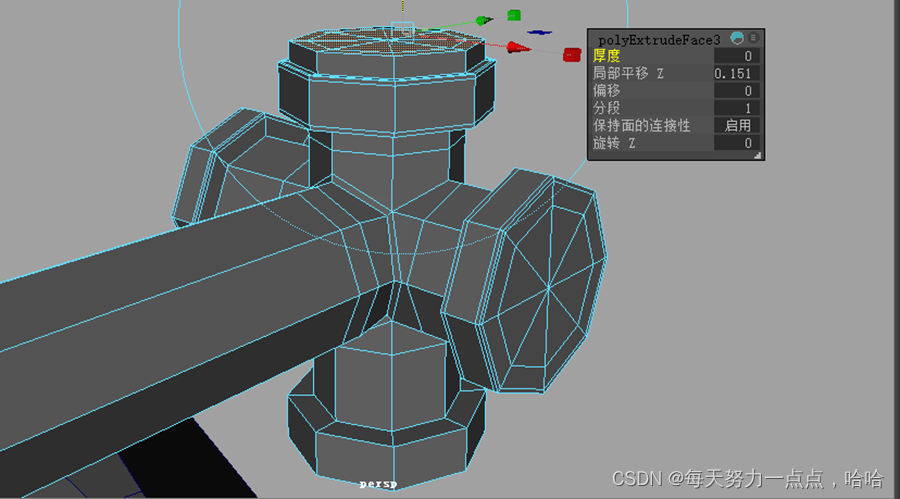Click the 分段 value field

[737, 108]
